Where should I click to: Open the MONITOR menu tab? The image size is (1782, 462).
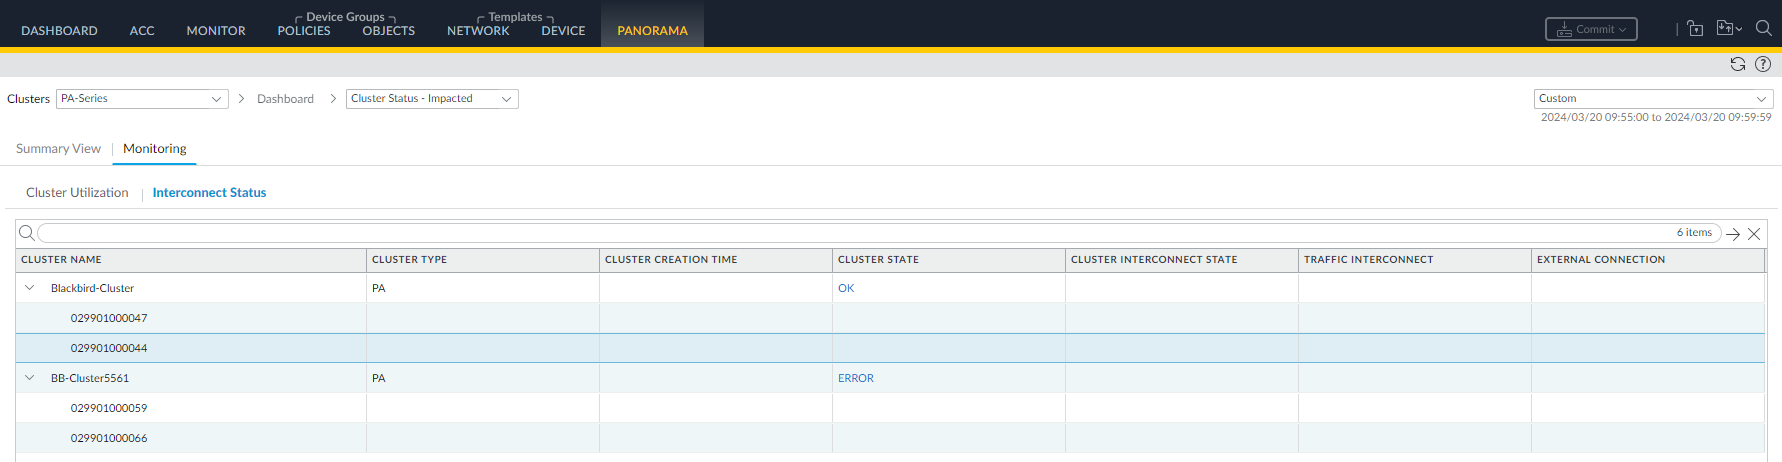216,31
